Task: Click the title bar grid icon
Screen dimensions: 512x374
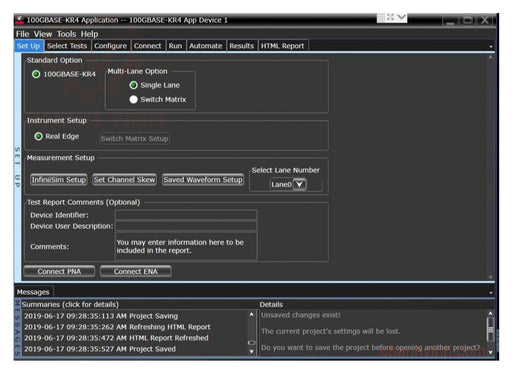Action: pyautogui.click(x=381, y=17)
